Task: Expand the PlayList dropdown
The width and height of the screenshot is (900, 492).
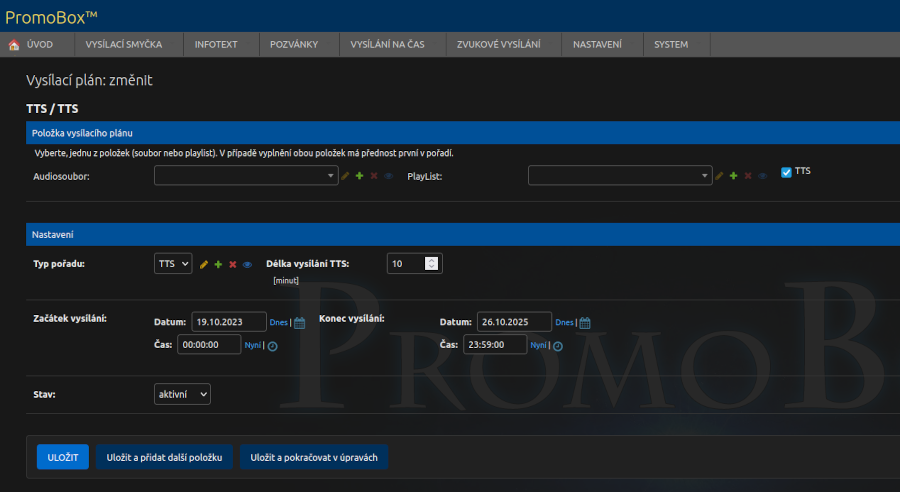Action: point(620,175)
